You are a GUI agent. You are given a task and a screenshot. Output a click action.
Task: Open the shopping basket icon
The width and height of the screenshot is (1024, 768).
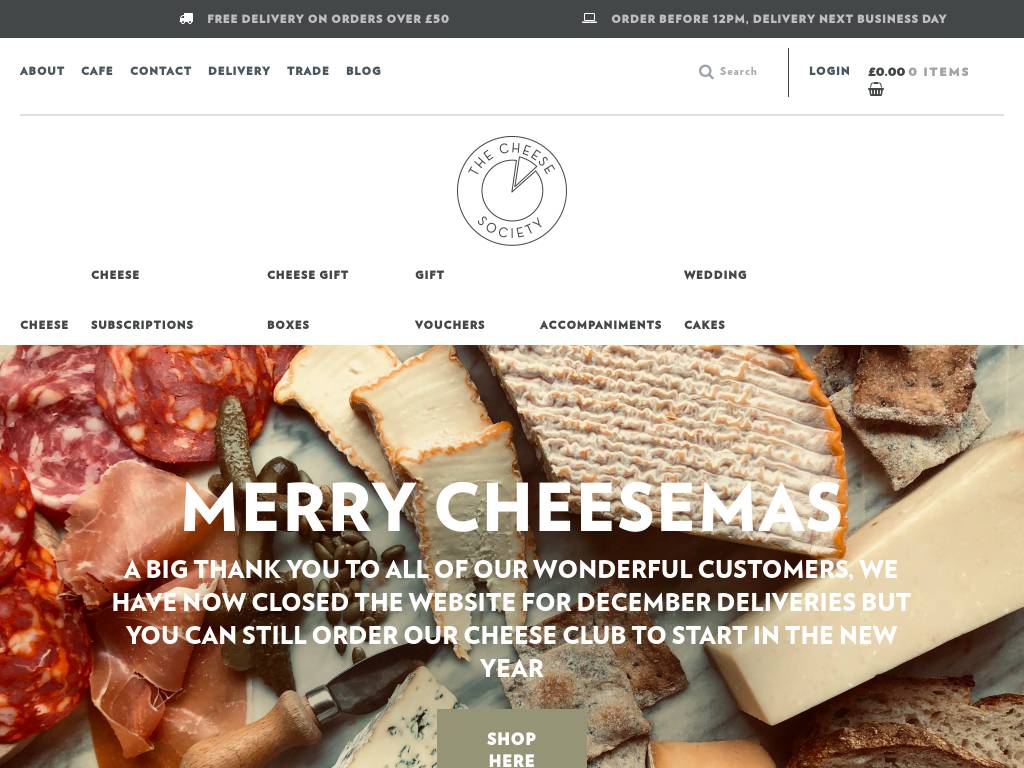(876, 89)
